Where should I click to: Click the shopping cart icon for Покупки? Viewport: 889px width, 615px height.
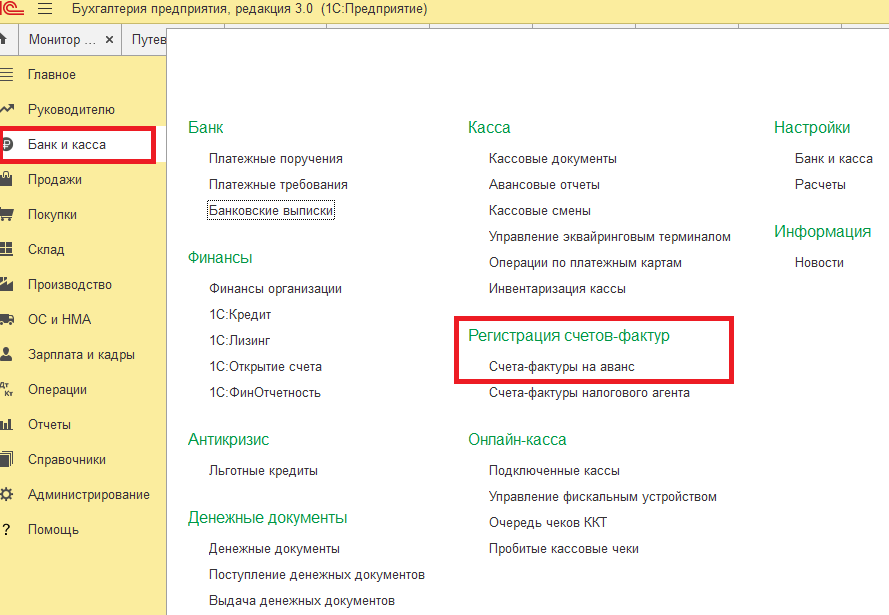(7, 215)
